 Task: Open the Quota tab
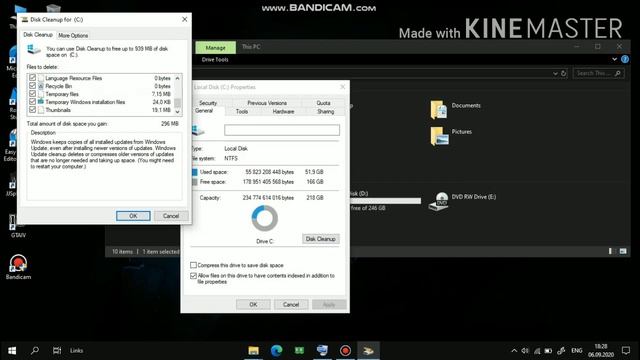(x=323, y=103)
